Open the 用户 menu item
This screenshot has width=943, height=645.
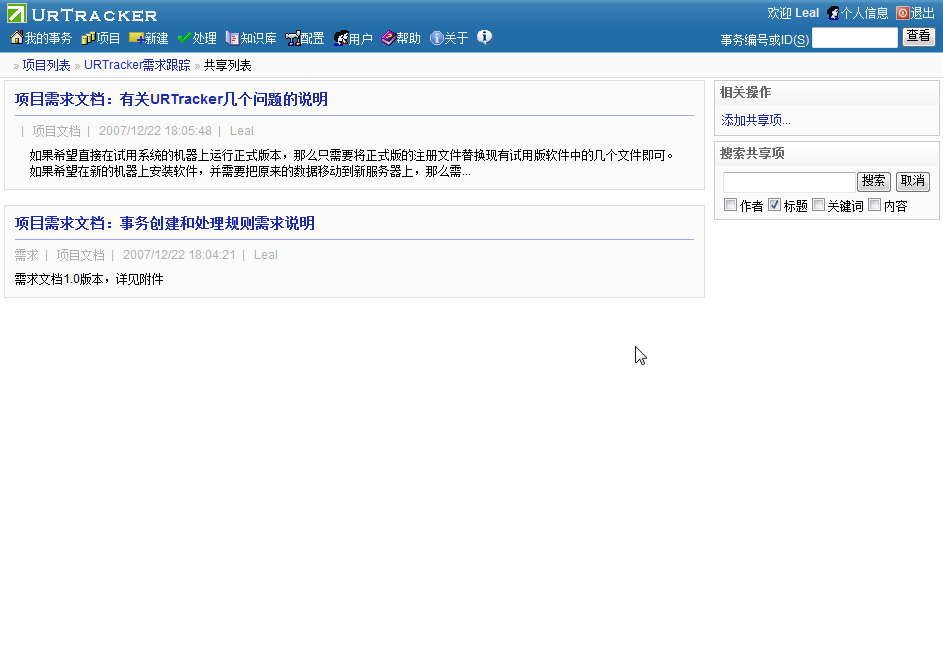[x=360, y=39]
